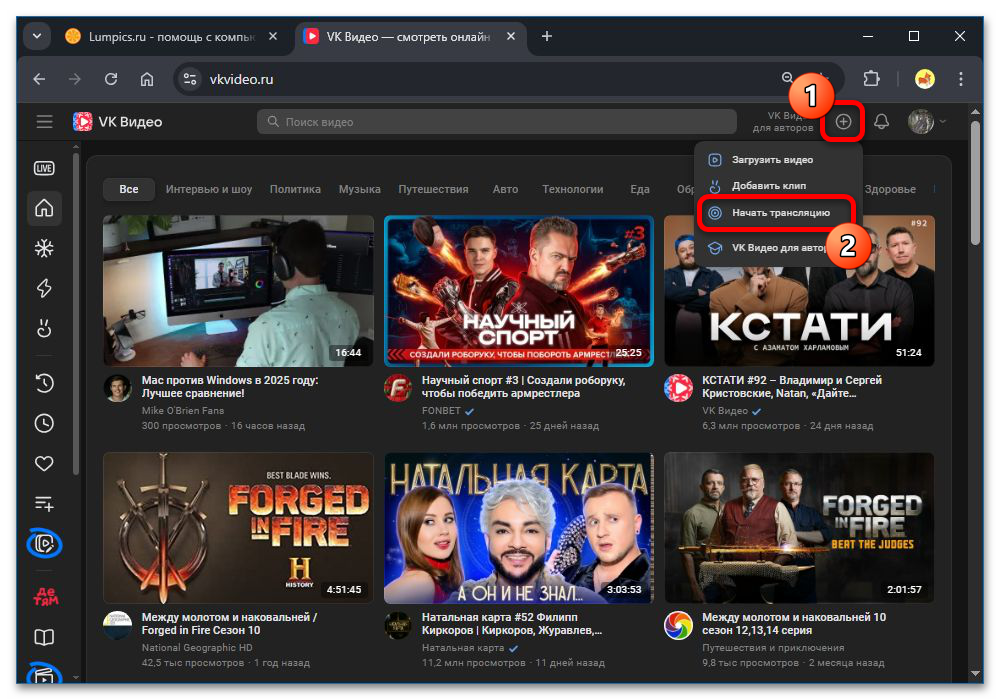
Task: Open a new browser tab
Action: coord(547,36)
